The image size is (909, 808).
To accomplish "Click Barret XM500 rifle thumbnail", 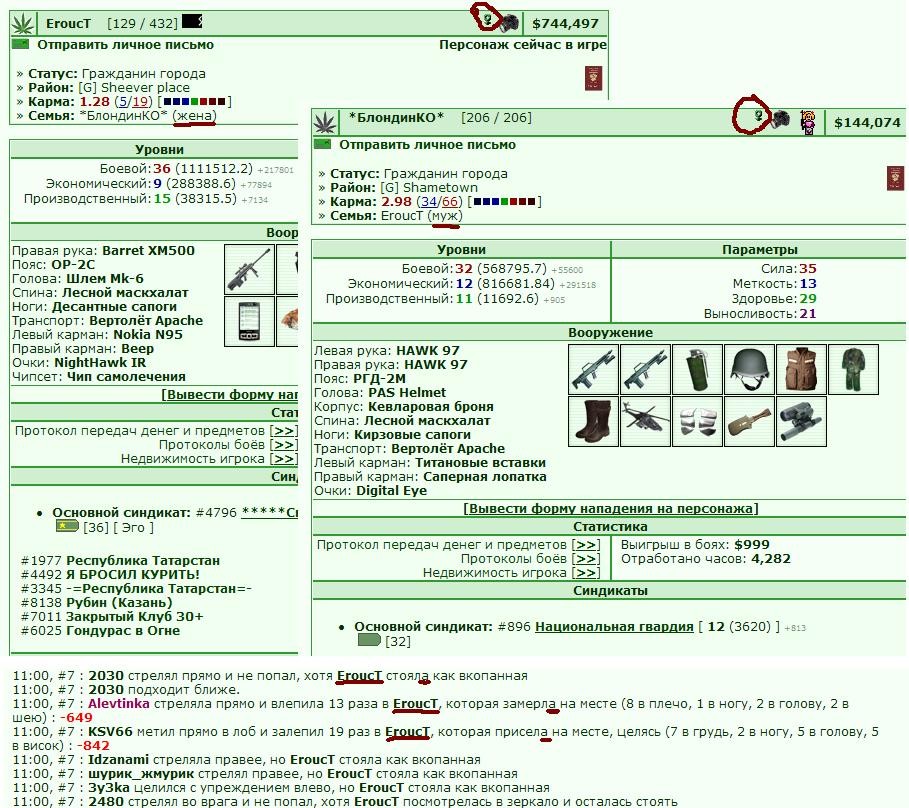I will (x=249, y=270).
